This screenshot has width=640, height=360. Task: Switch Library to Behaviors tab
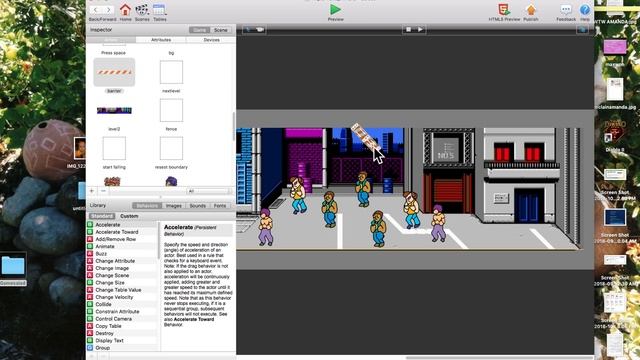click(x=147, y=206)
